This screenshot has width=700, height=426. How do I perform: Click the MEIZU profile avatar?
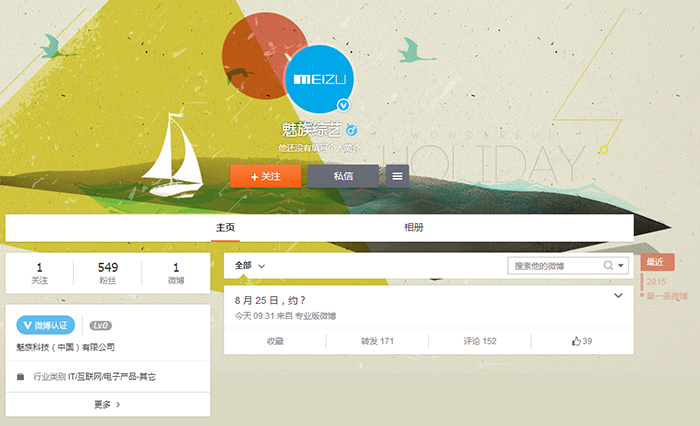pos(319,79)
